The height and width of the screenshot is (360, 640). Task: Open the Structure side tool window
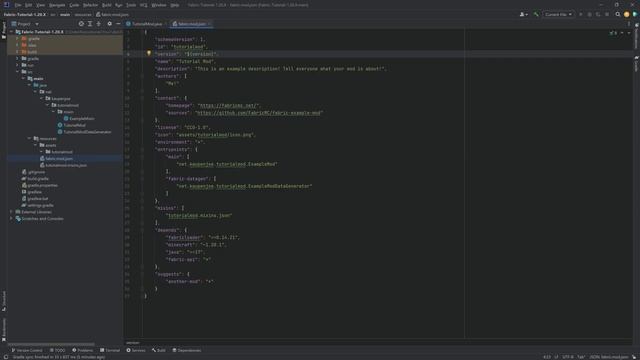[x=4, y=301]
